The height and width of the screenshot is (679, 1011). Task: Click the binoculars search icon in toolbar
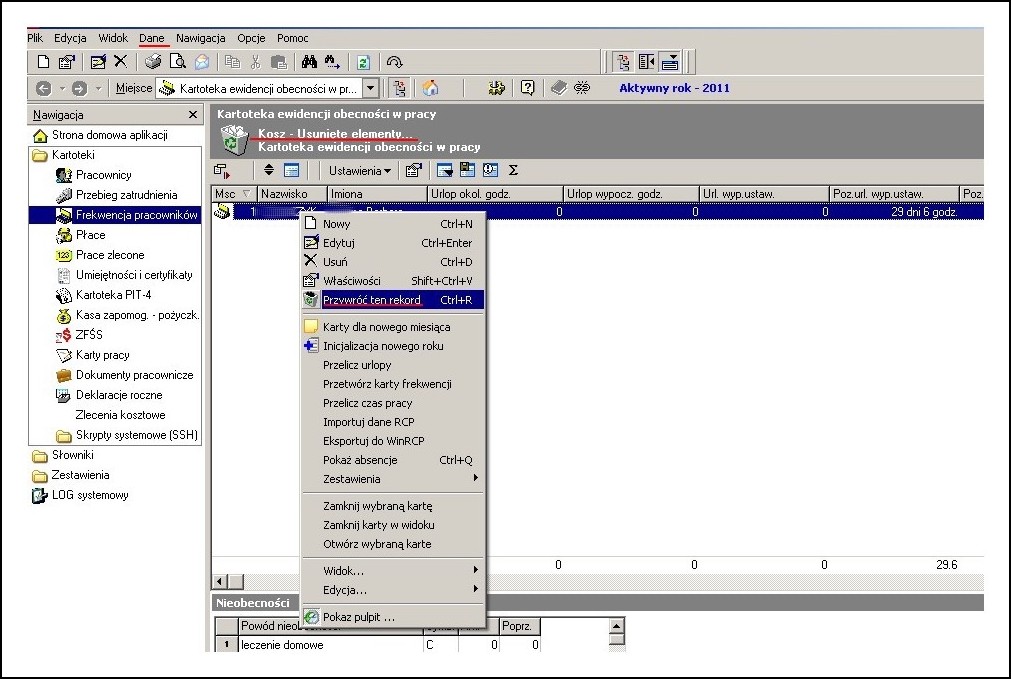309,62
